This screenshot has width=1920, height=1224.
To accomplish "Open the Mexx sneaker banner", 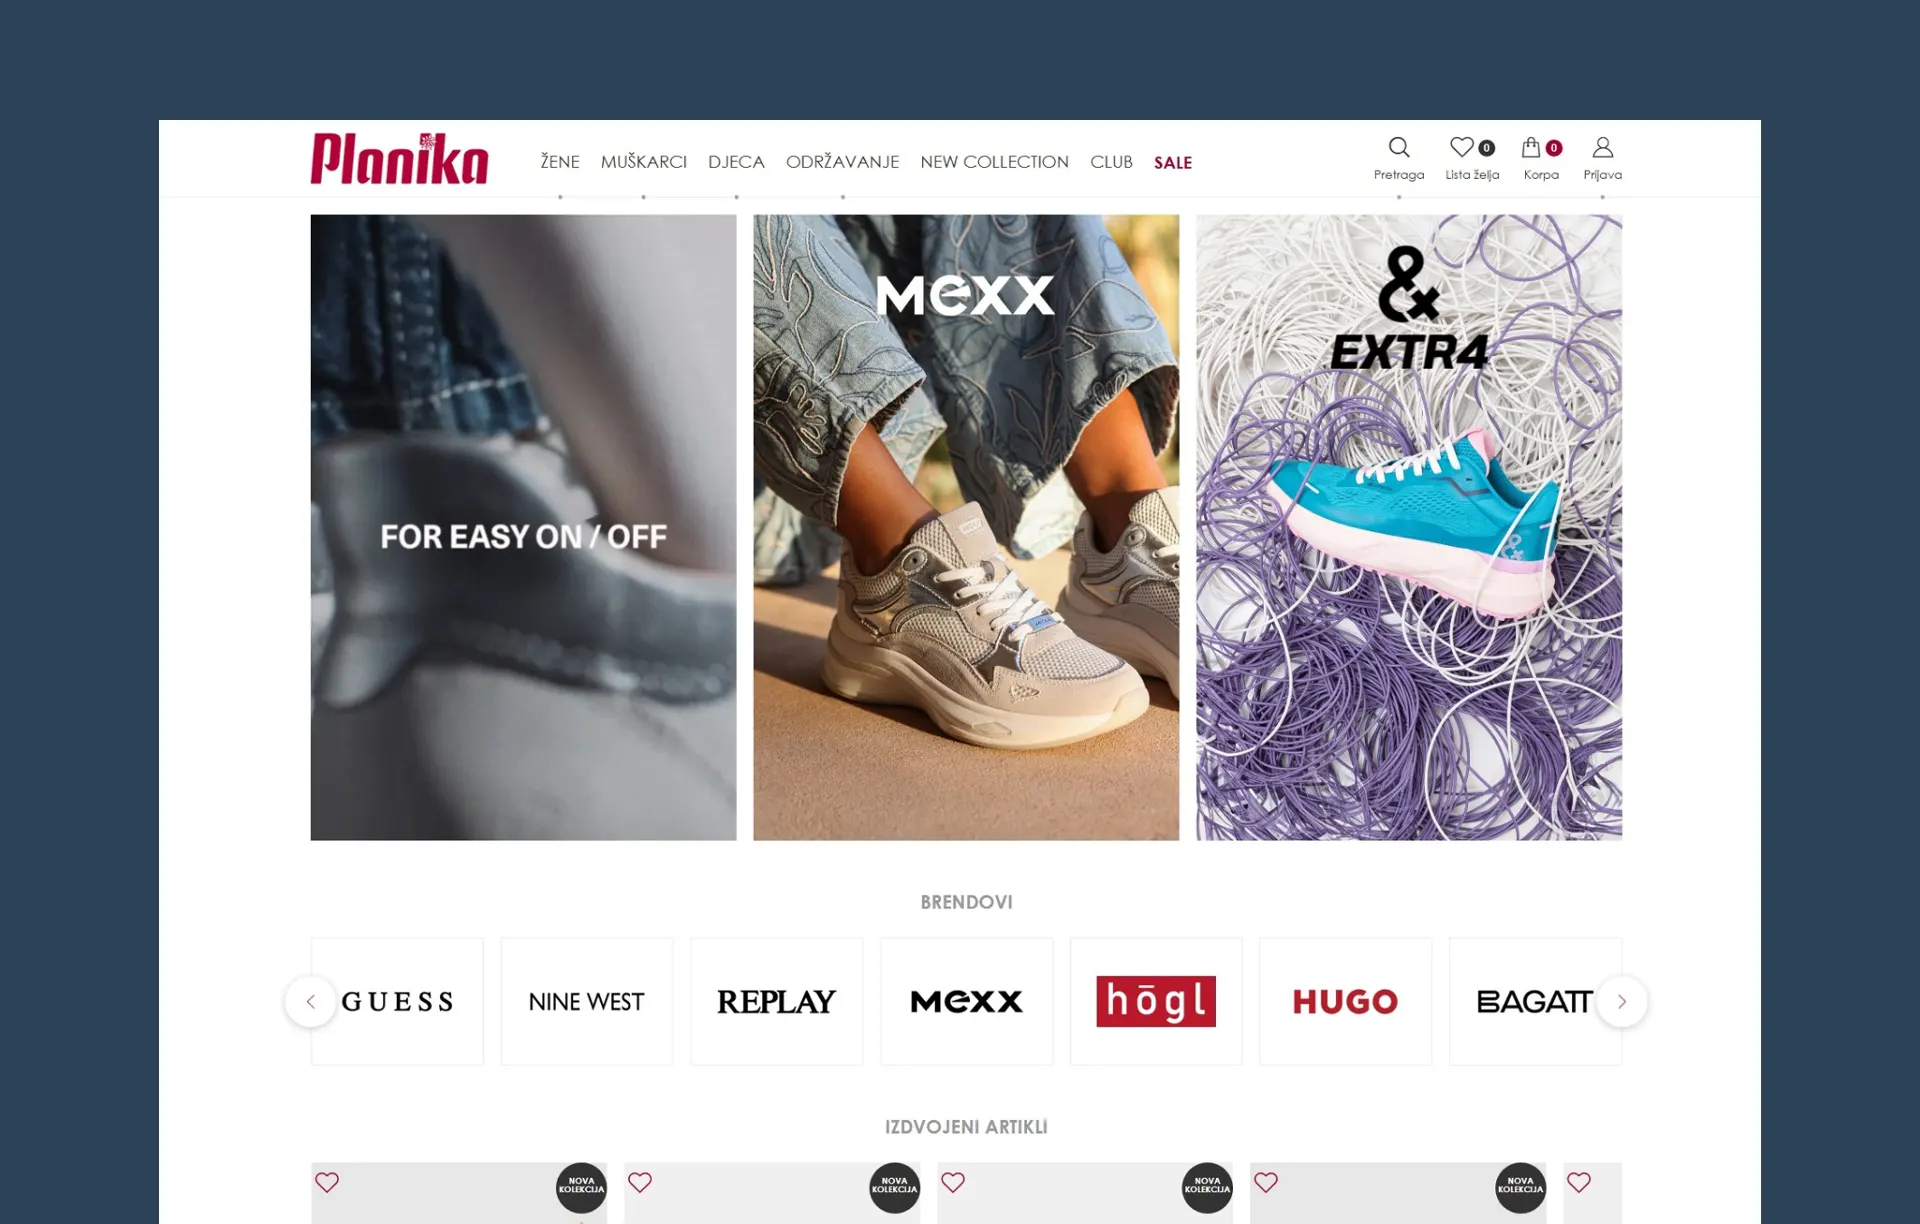I will pyautogui.click(x=966, y=527).
